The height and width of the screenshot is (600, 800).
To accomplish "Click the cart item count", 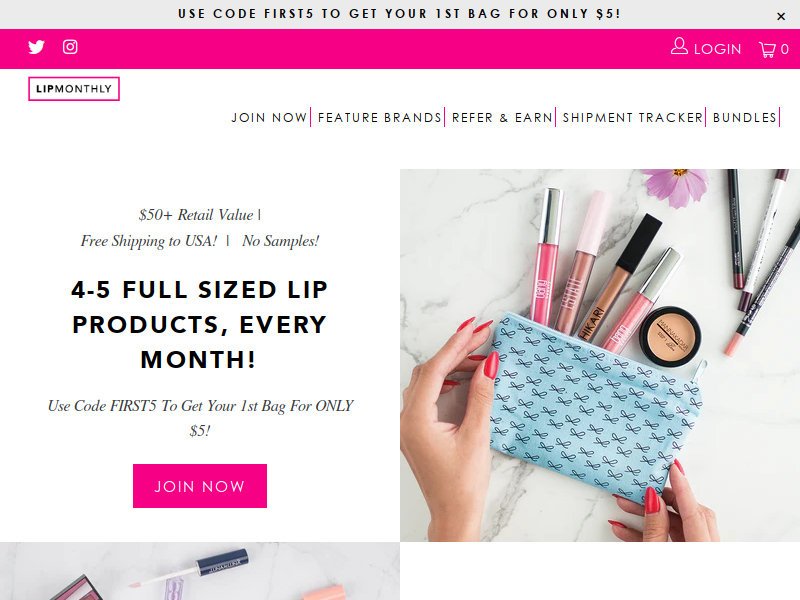I will (785, 49).
